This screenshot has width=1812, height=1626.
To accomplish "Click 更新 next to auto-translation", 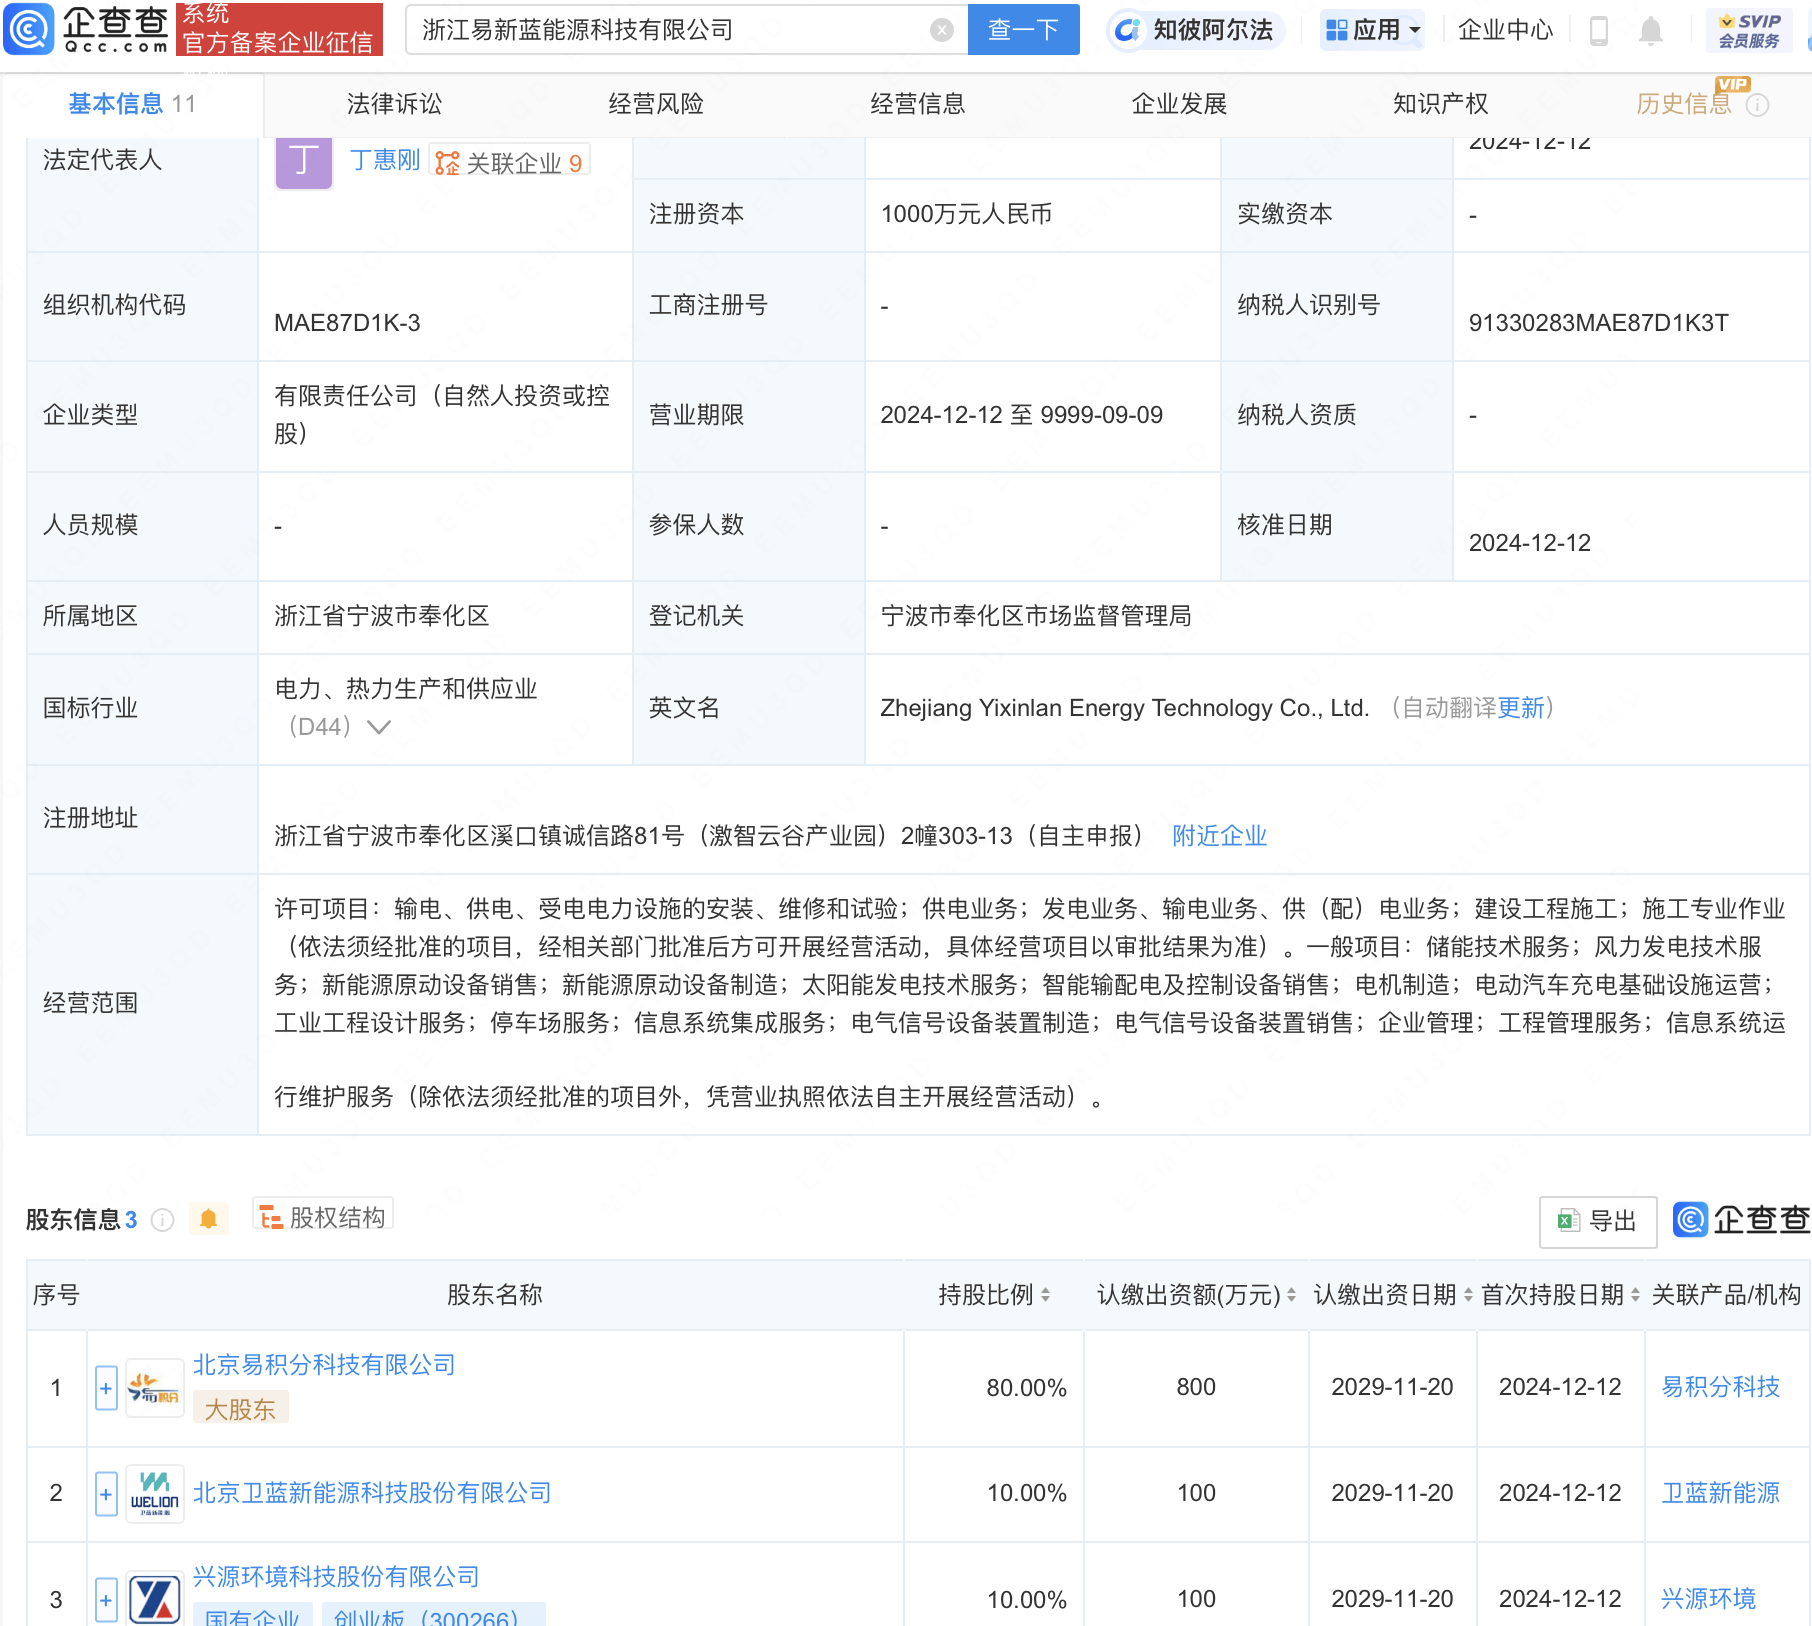I will [x=1521, y=708].
